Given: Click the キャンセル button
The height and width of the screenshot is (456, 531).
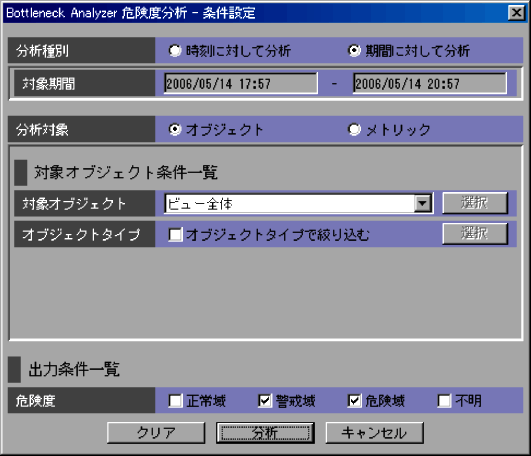Looking at the screenshot, I should click(375, 433).
